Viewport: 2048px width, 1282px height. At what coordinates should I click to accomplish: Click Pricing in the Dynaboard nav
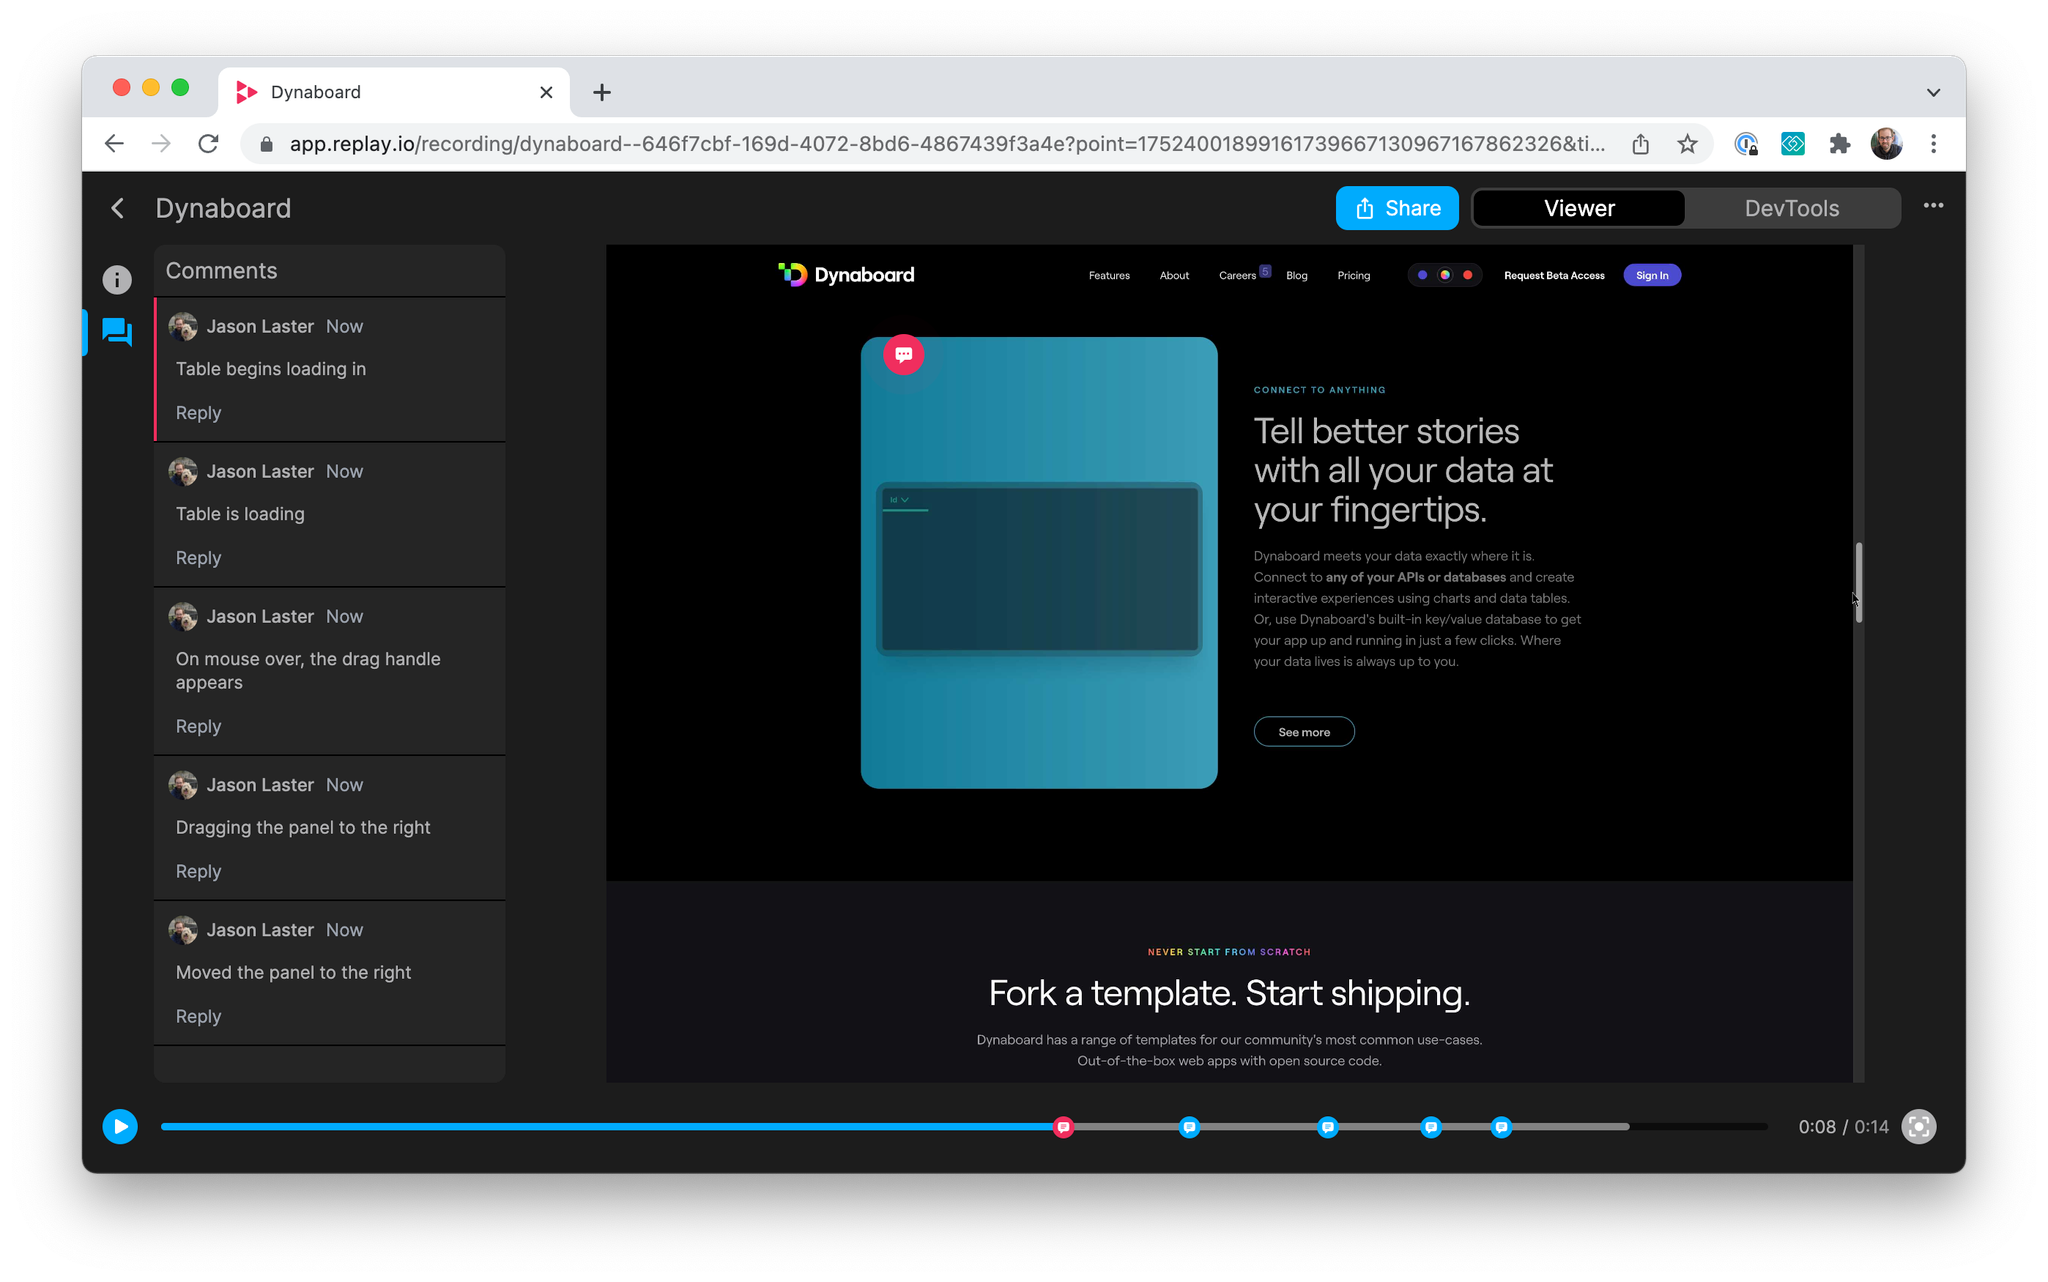click(1353, 275)
